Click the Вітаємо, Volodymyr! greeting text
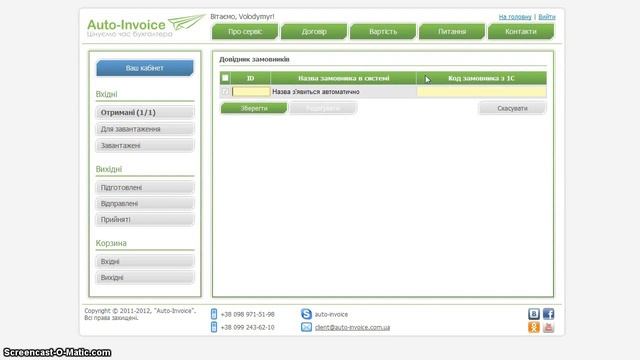Viewport: 640px width, 360px height. (x=242, y=16)
